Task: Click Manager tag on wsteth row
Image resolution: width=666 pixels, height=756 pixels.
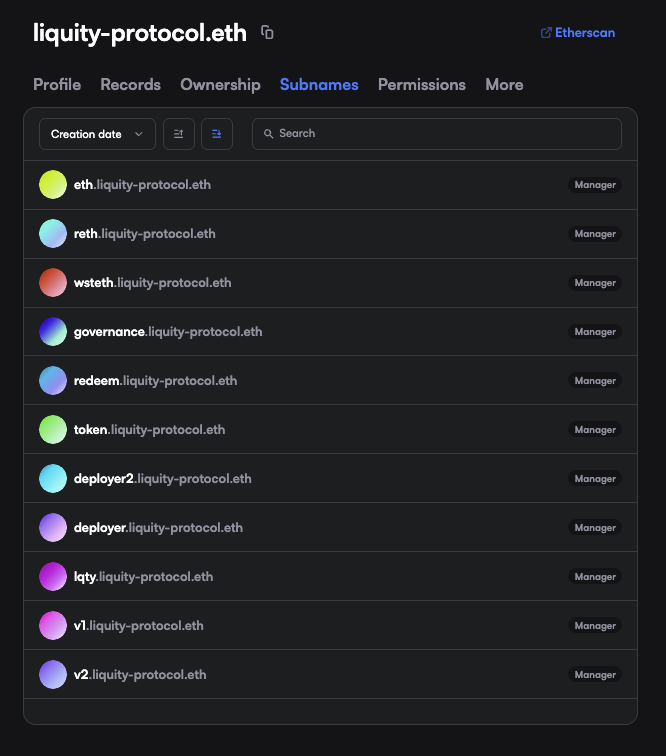Action: click(x=595, y=283)
